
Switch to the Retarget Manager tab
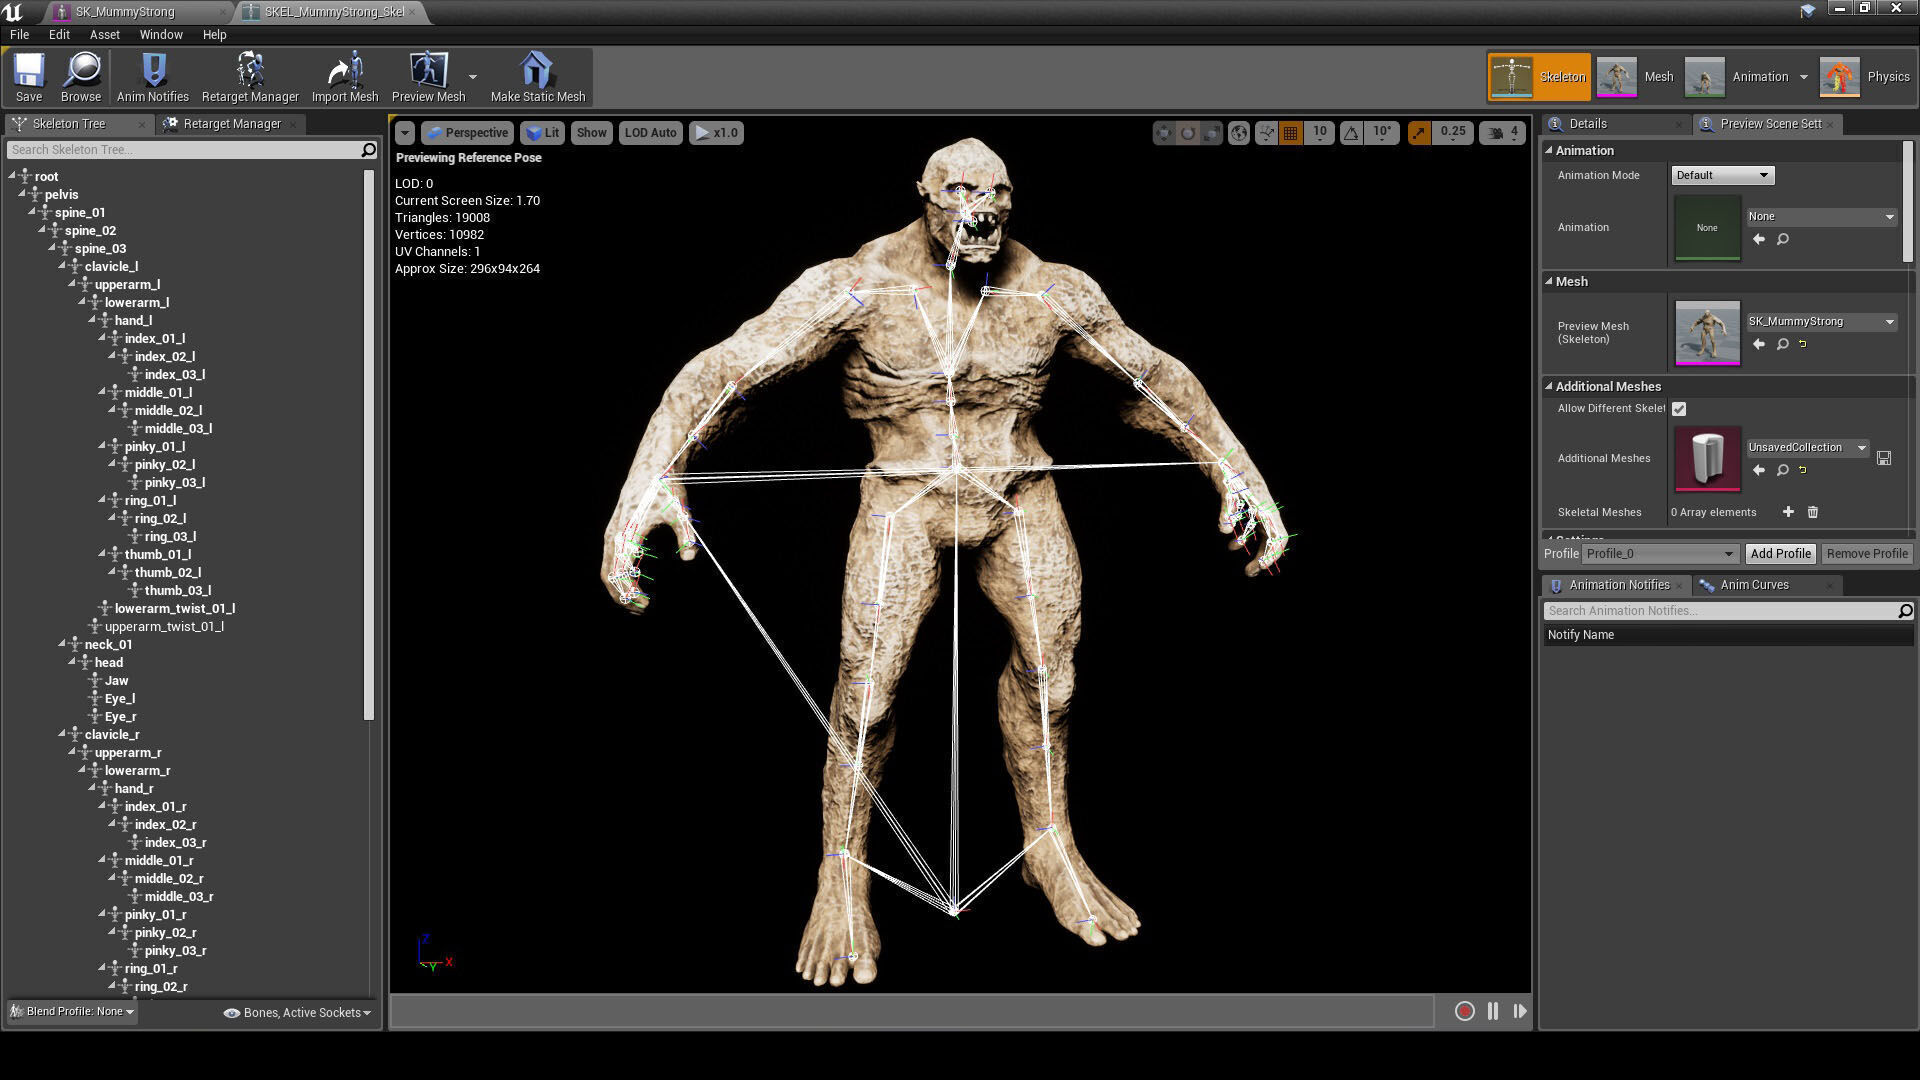231,124
